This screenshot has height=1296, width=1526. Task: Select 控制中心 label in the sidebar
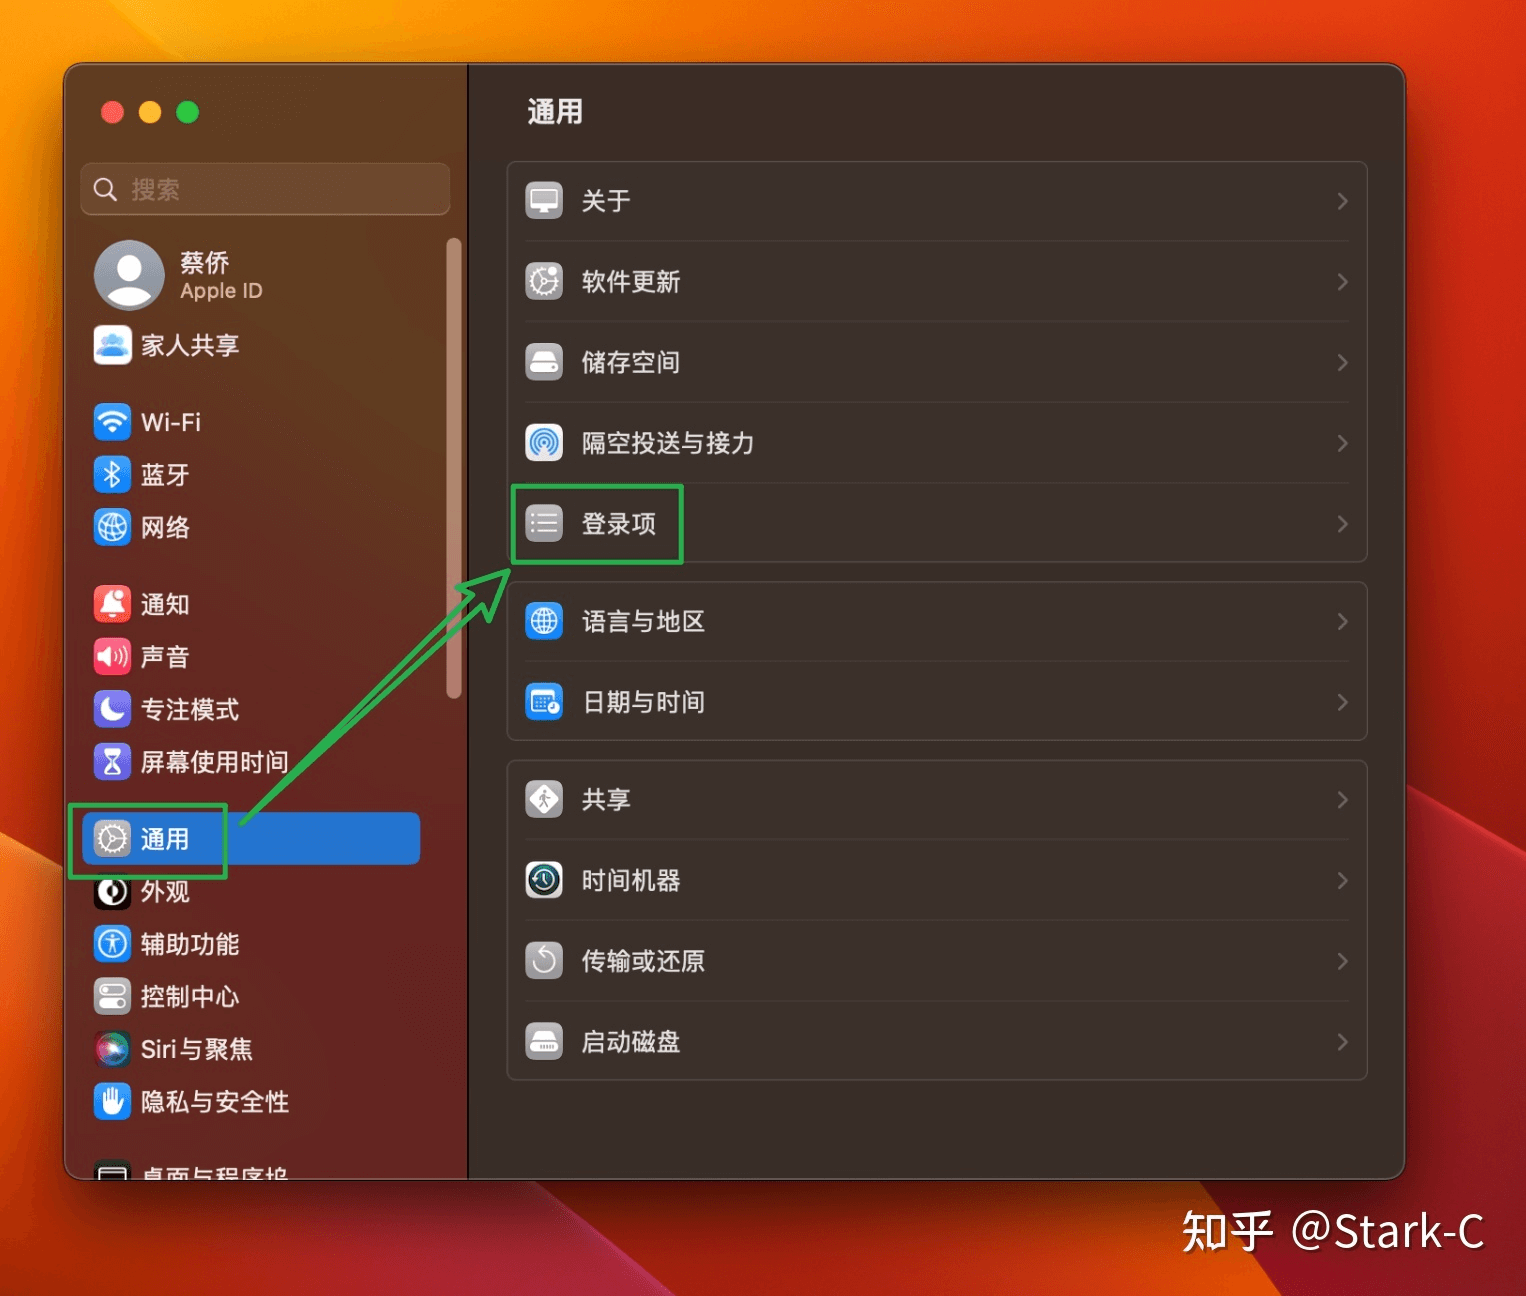[x=190, y=996]
